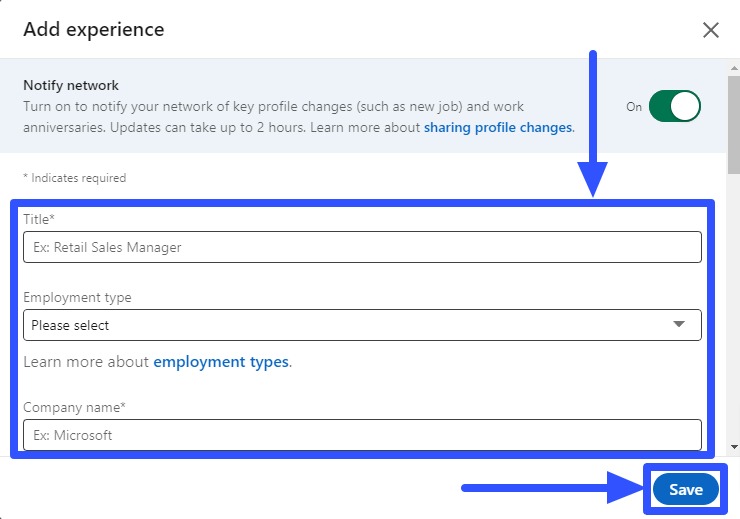Click the On label beside the switch
Screen dimensions: 740x519
634,107
